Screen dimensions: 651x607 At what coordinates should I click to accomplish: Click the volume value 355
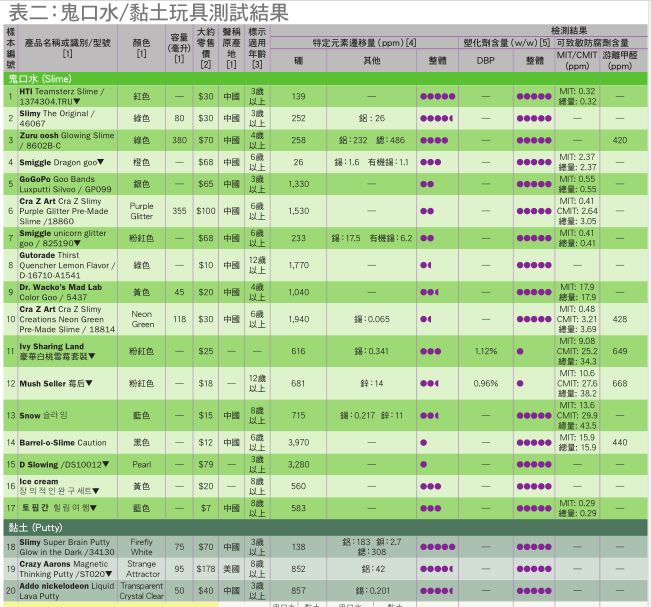coord(179,211)
